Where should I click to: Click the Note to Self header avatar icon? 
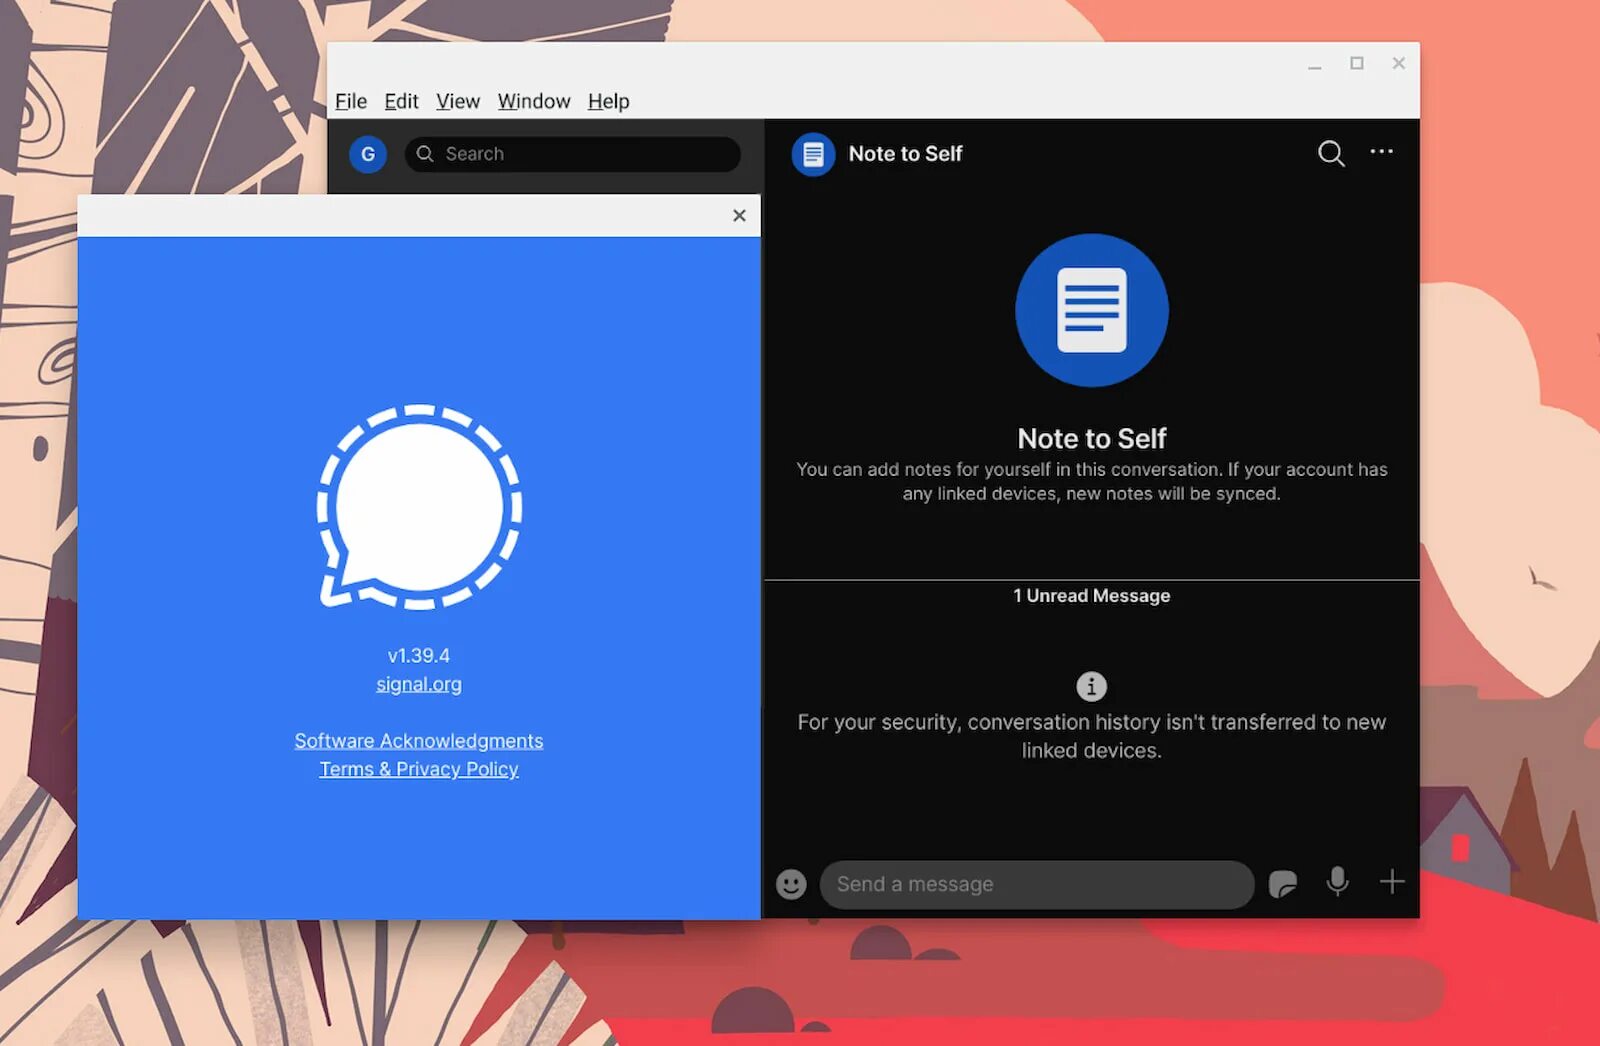click(x=813, y=154)
